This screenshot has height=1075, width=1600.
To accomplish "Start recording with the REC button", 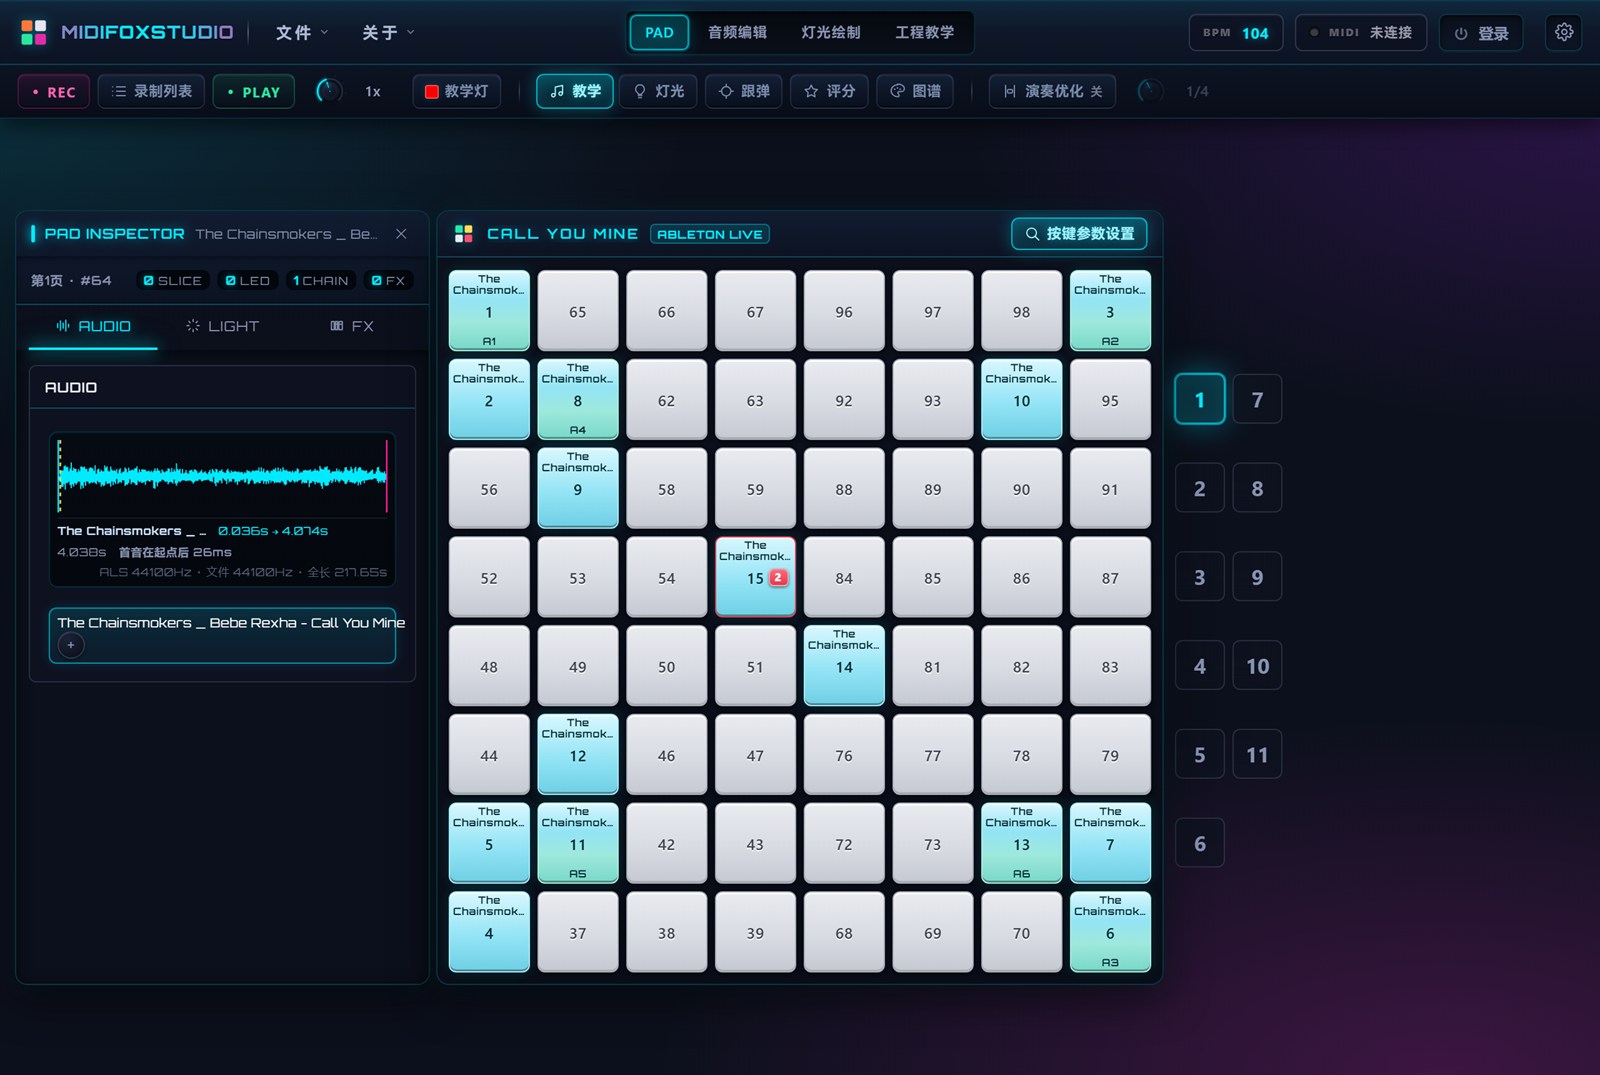I will pyautogui.click(x=54, y=92).
